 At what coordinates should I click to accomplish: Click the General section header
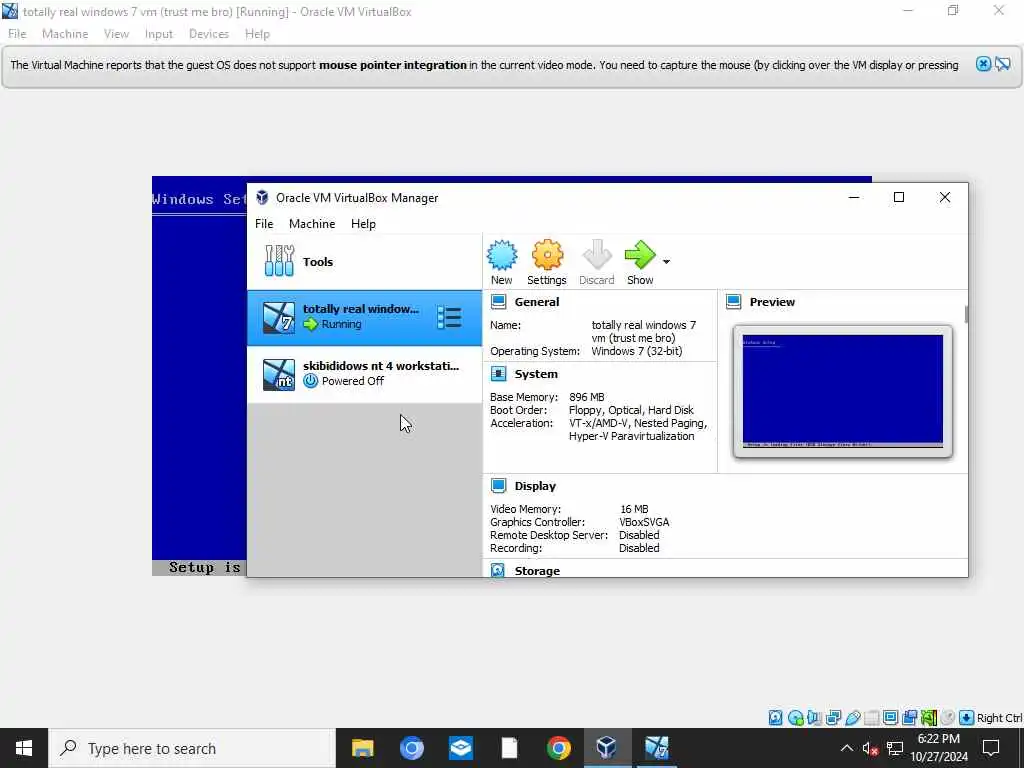tap(536, 302)
